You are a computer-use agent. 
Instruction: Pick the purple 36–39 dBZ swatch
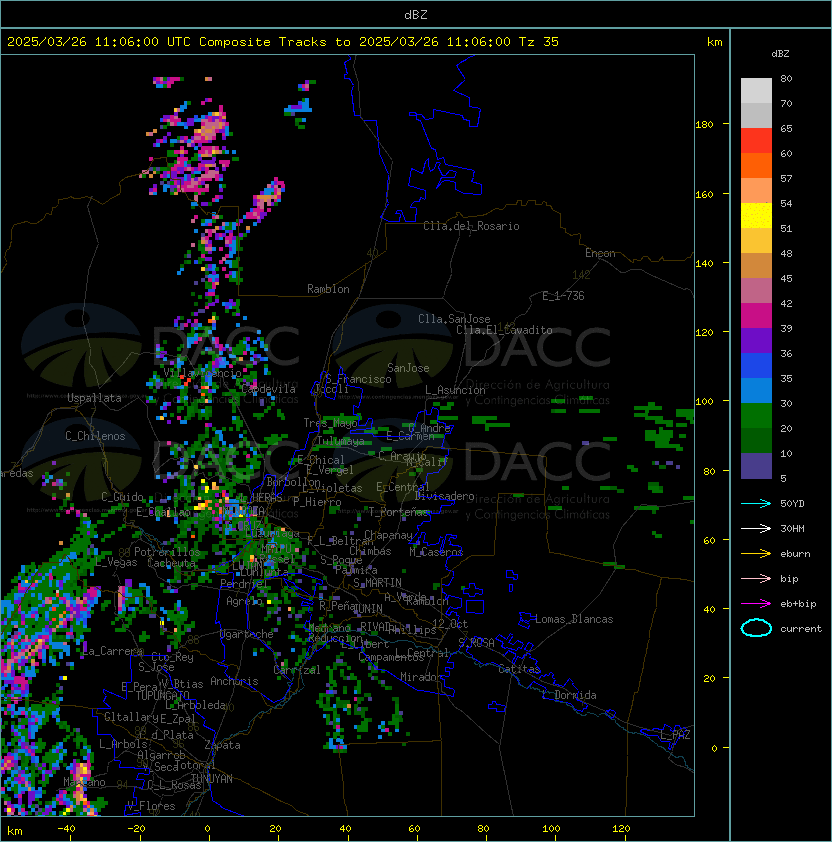pyautogui.click(x=756, y=340)
